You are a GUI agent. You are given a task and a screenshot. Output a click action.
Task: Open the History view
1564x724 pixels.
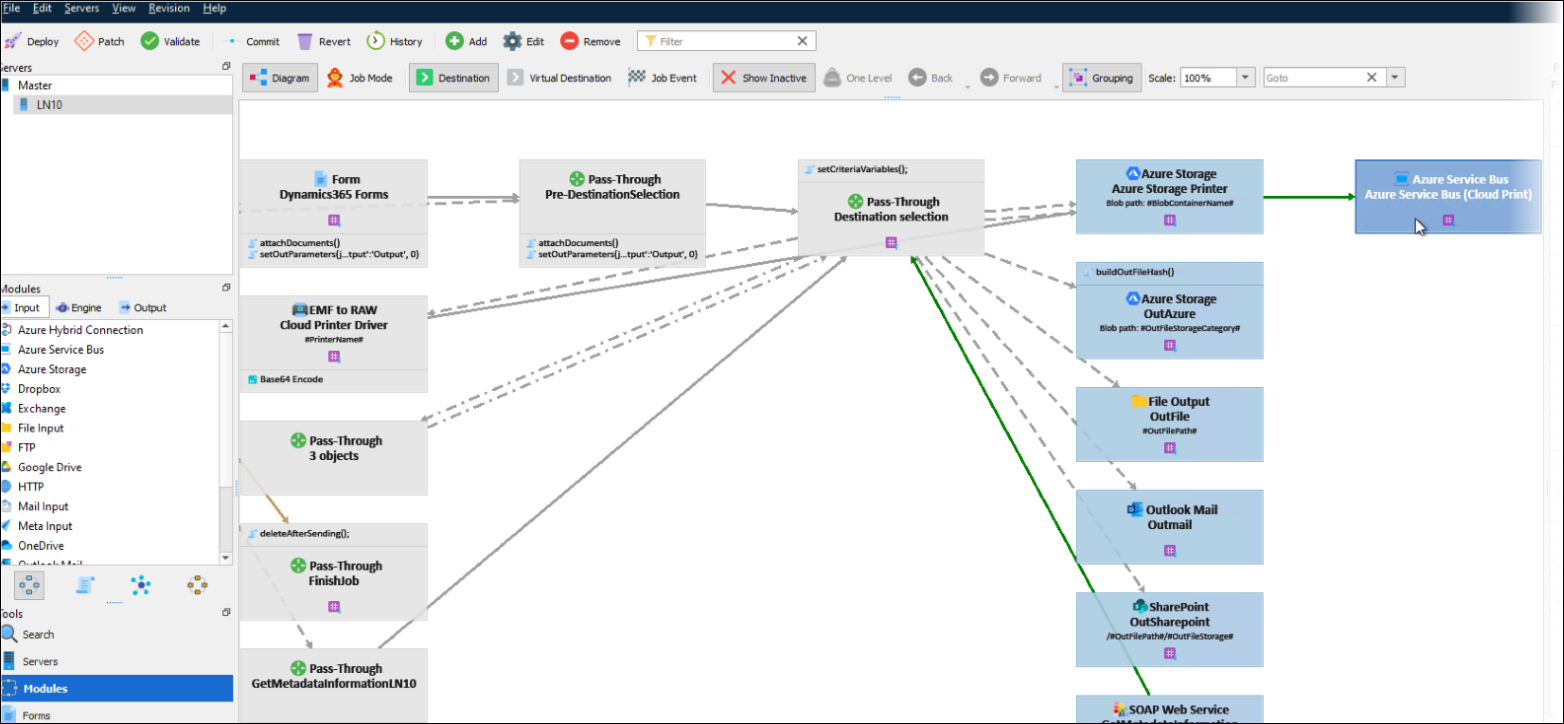pyautogui.click(x=395, y=41)
